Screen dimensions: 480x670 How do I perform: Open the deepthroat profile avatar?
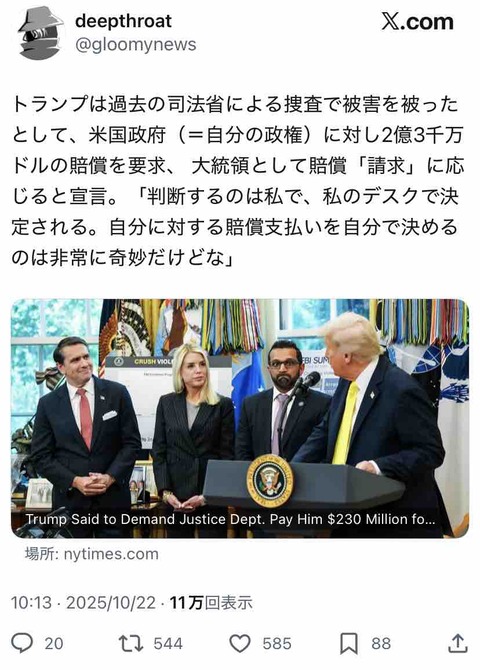click(40, 33)
